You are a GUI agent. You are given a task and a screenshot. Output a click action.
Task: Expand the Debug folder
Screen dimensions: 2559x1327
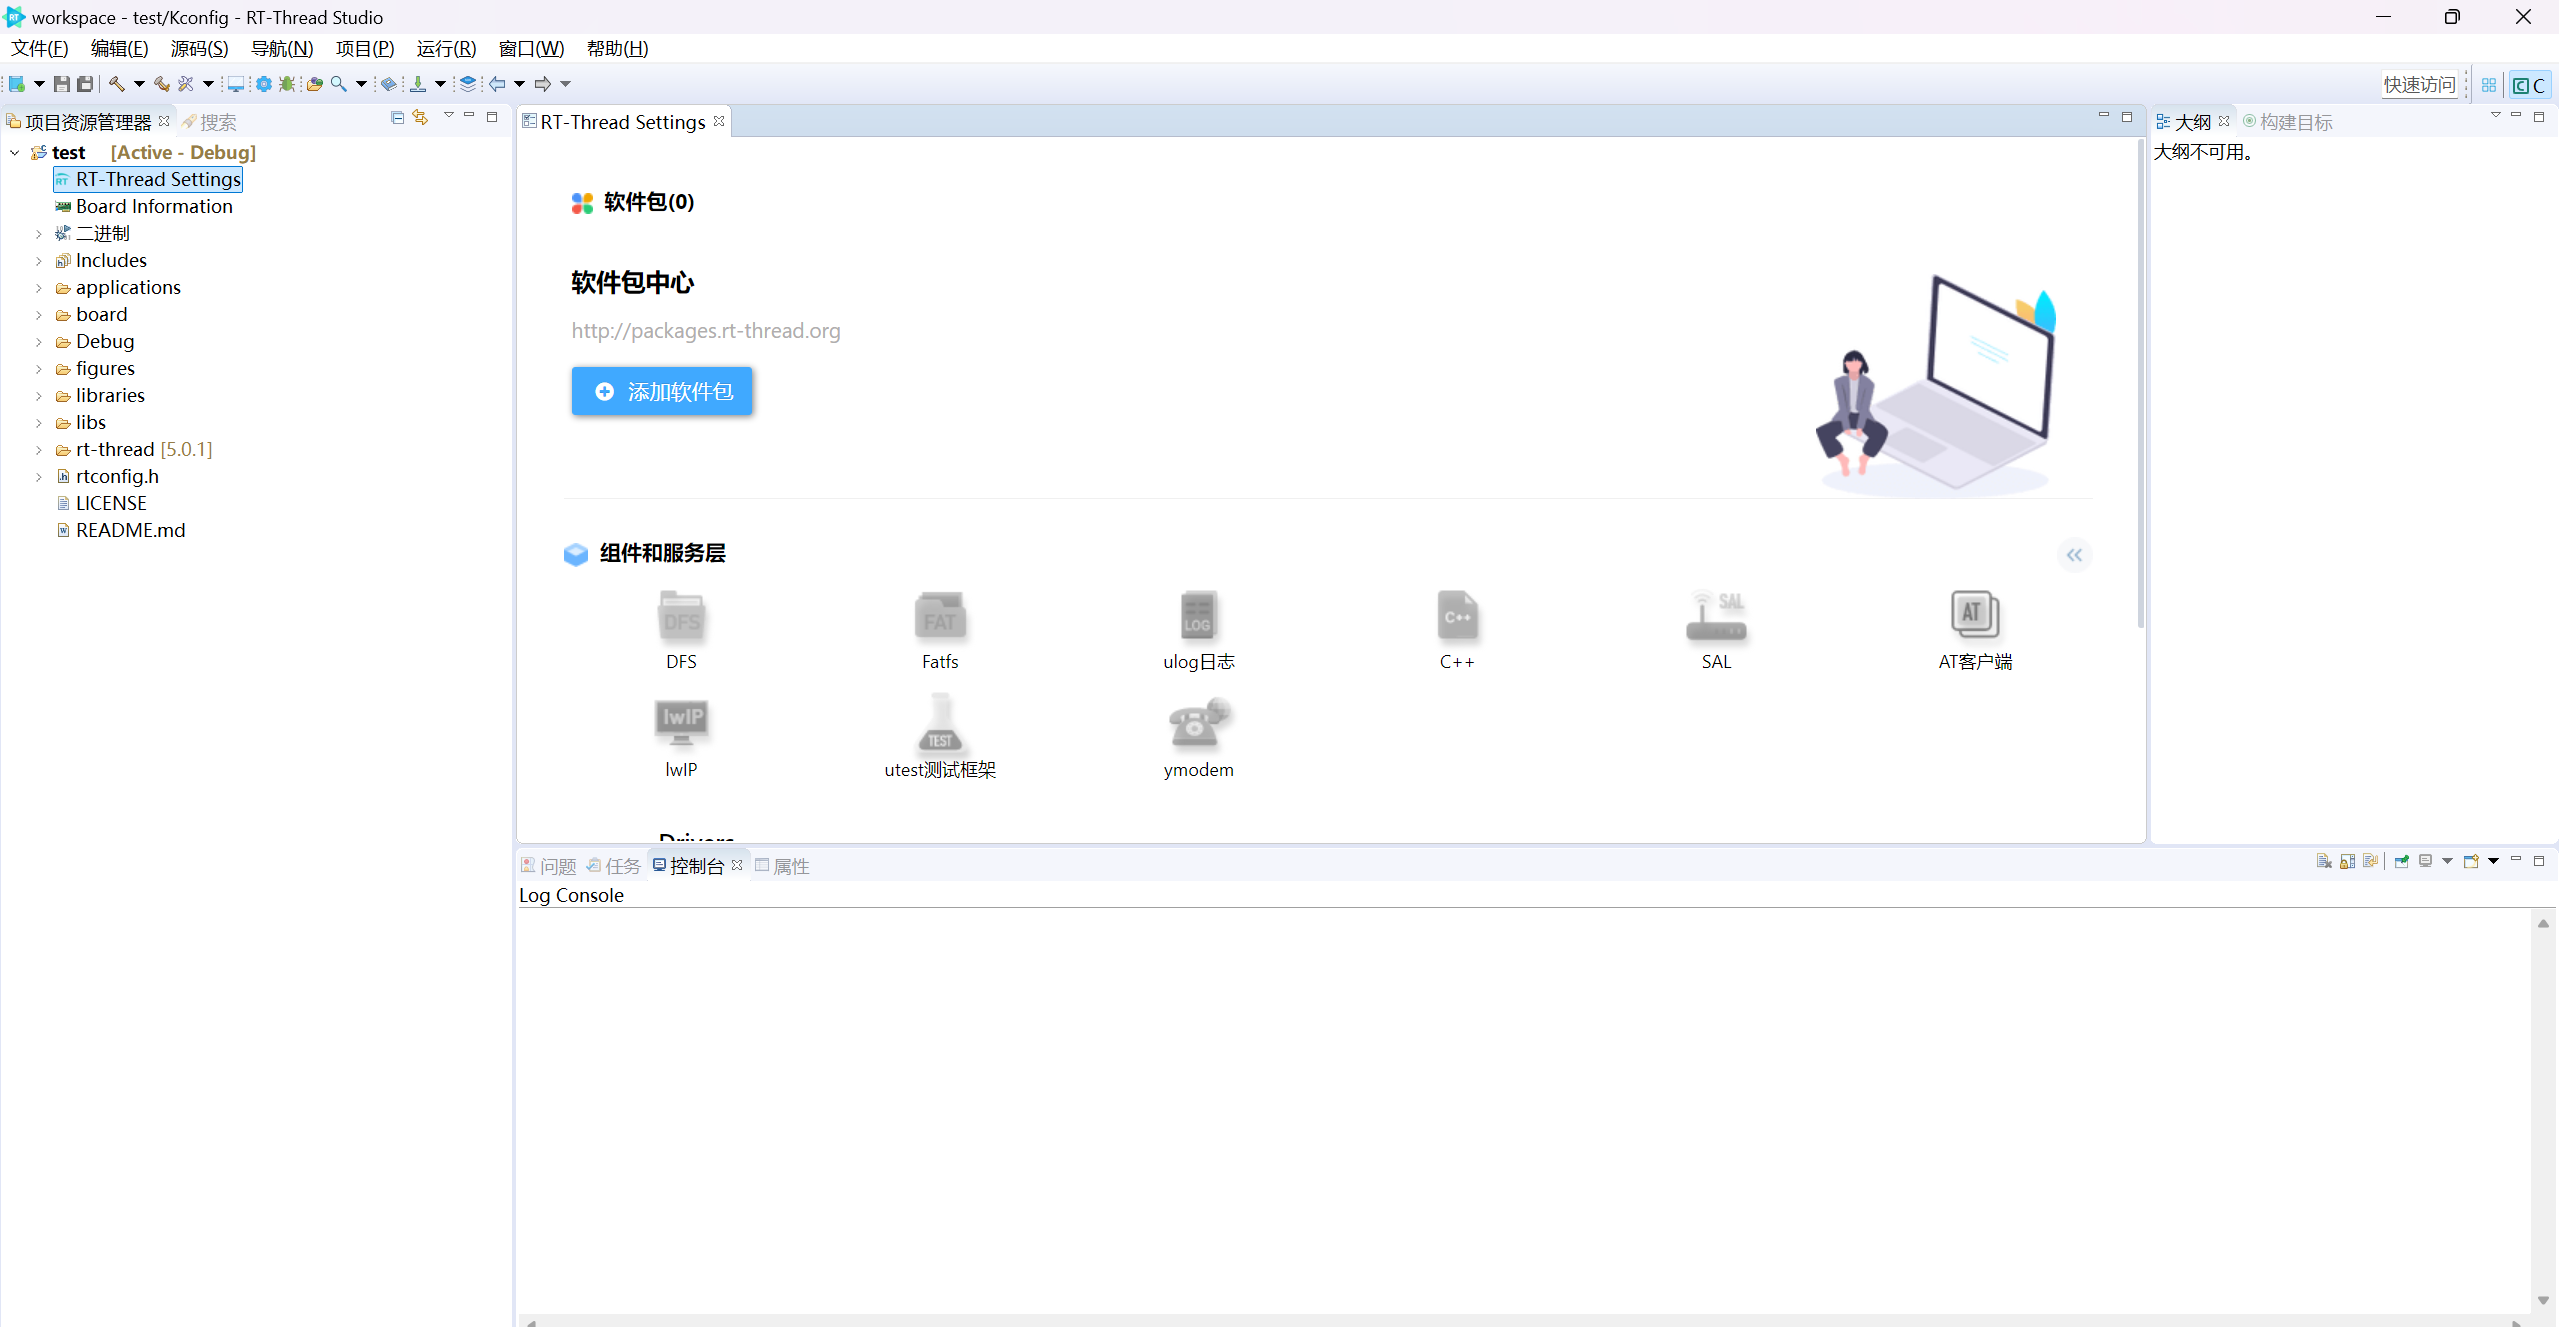coord(39,341)
